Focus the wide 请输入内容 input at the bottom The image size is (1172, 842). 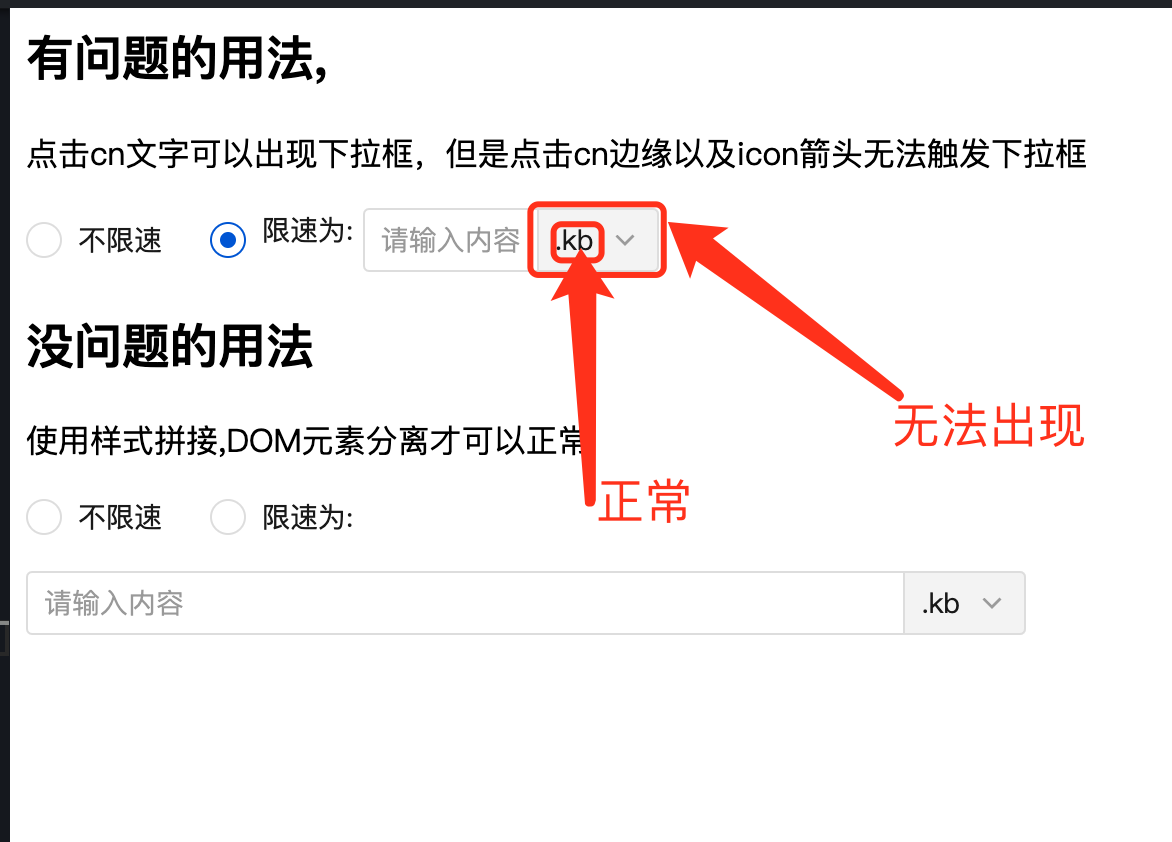(x=466, y=603)
